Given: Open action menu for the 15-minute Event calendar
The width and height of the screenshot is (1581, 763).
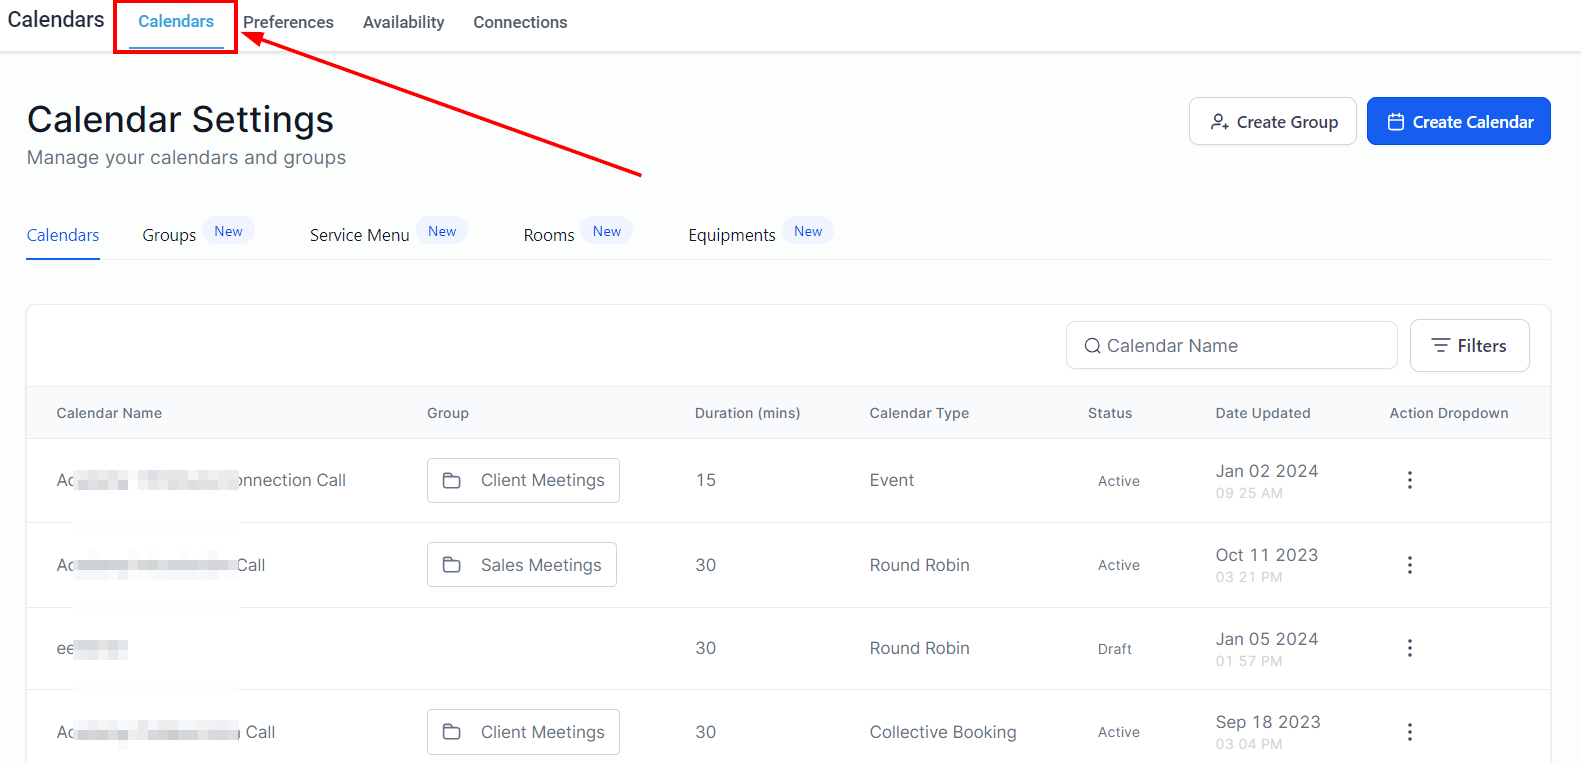Looking at the screenshot, I should coord(1409,480).
